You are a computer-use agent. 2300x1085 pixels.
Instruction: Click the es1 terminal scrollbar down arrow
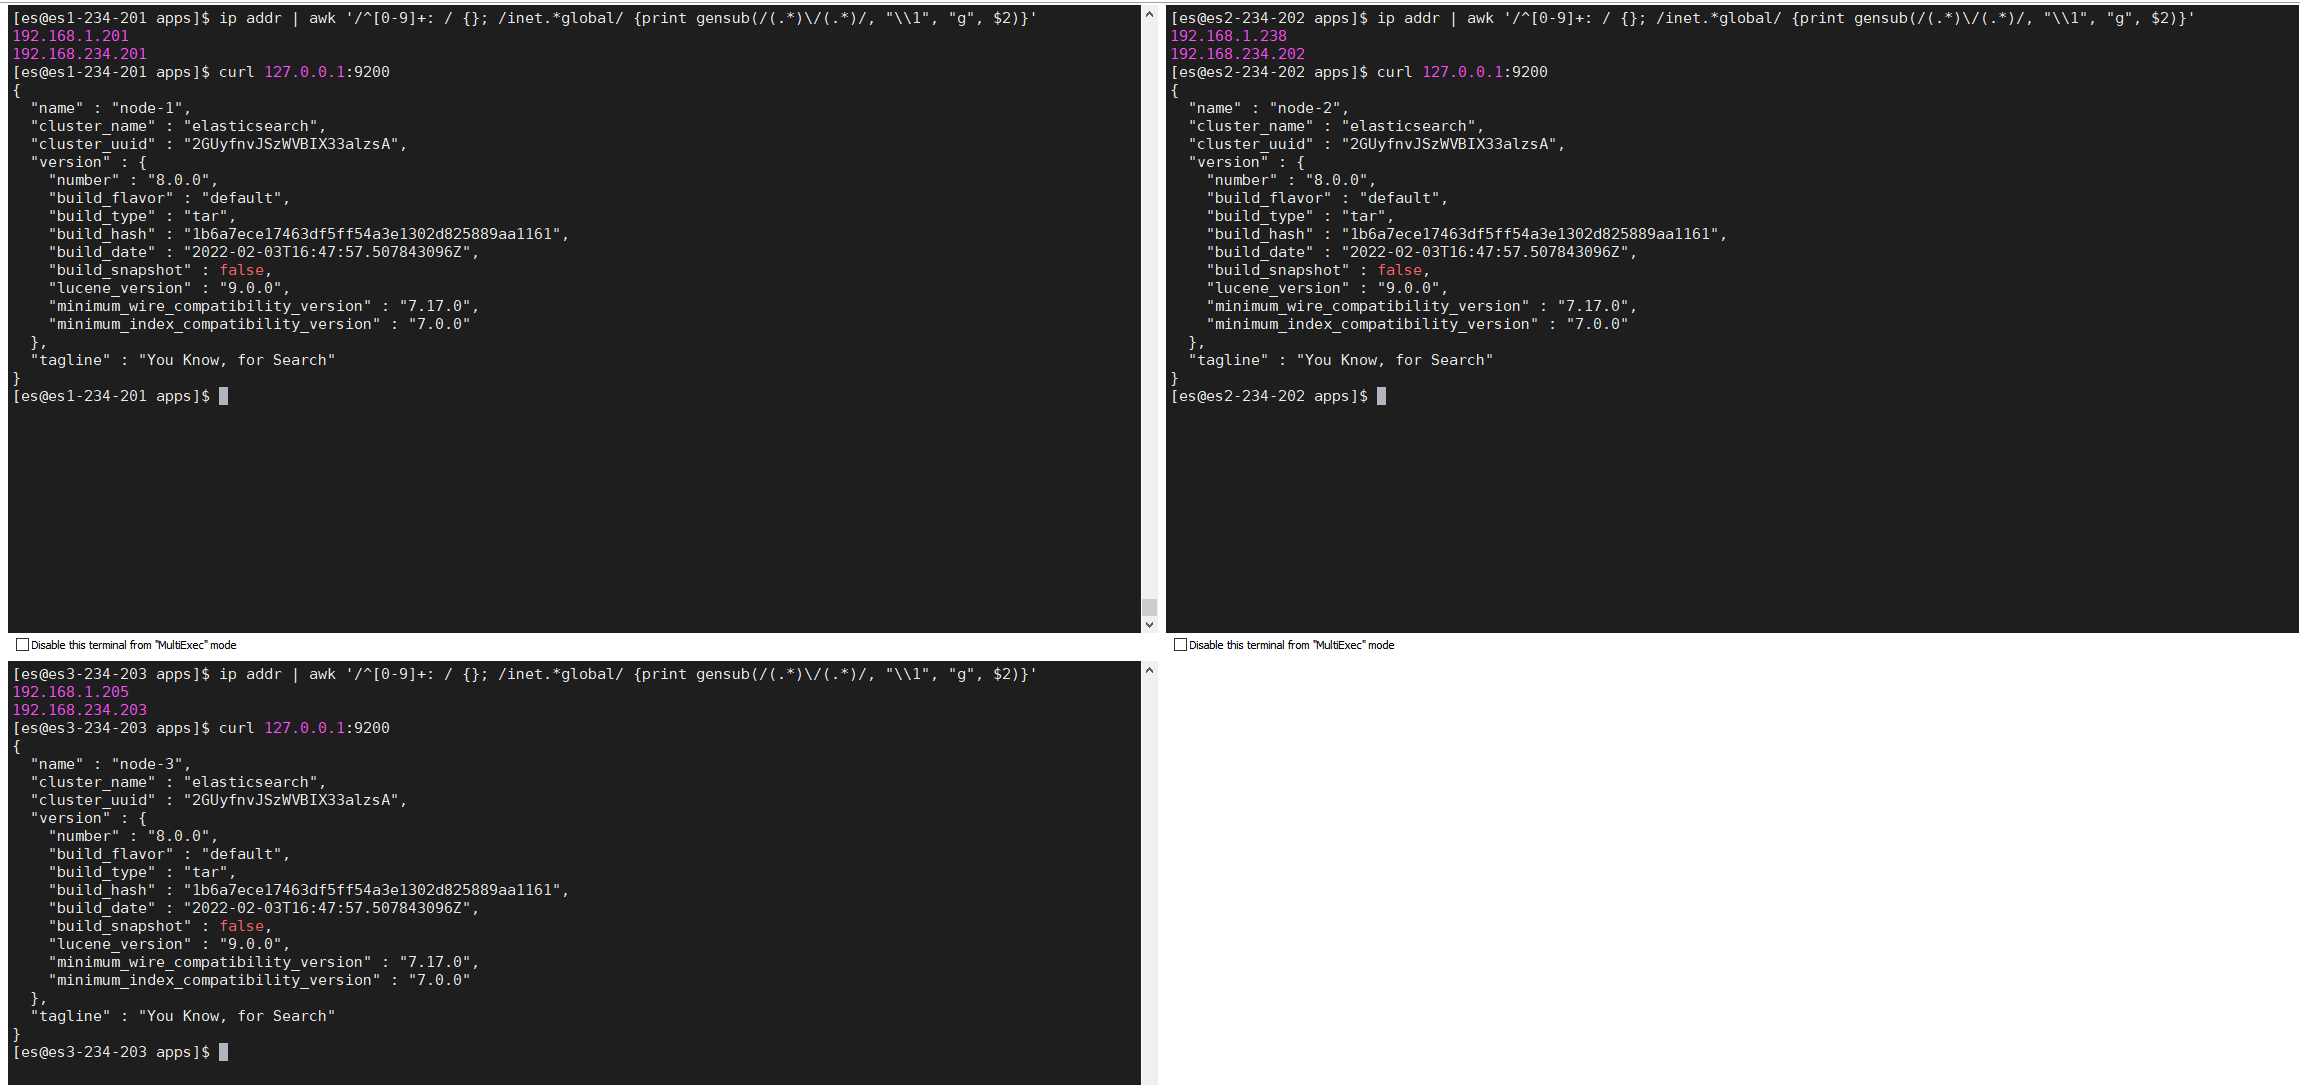(x=1149, y=625)
